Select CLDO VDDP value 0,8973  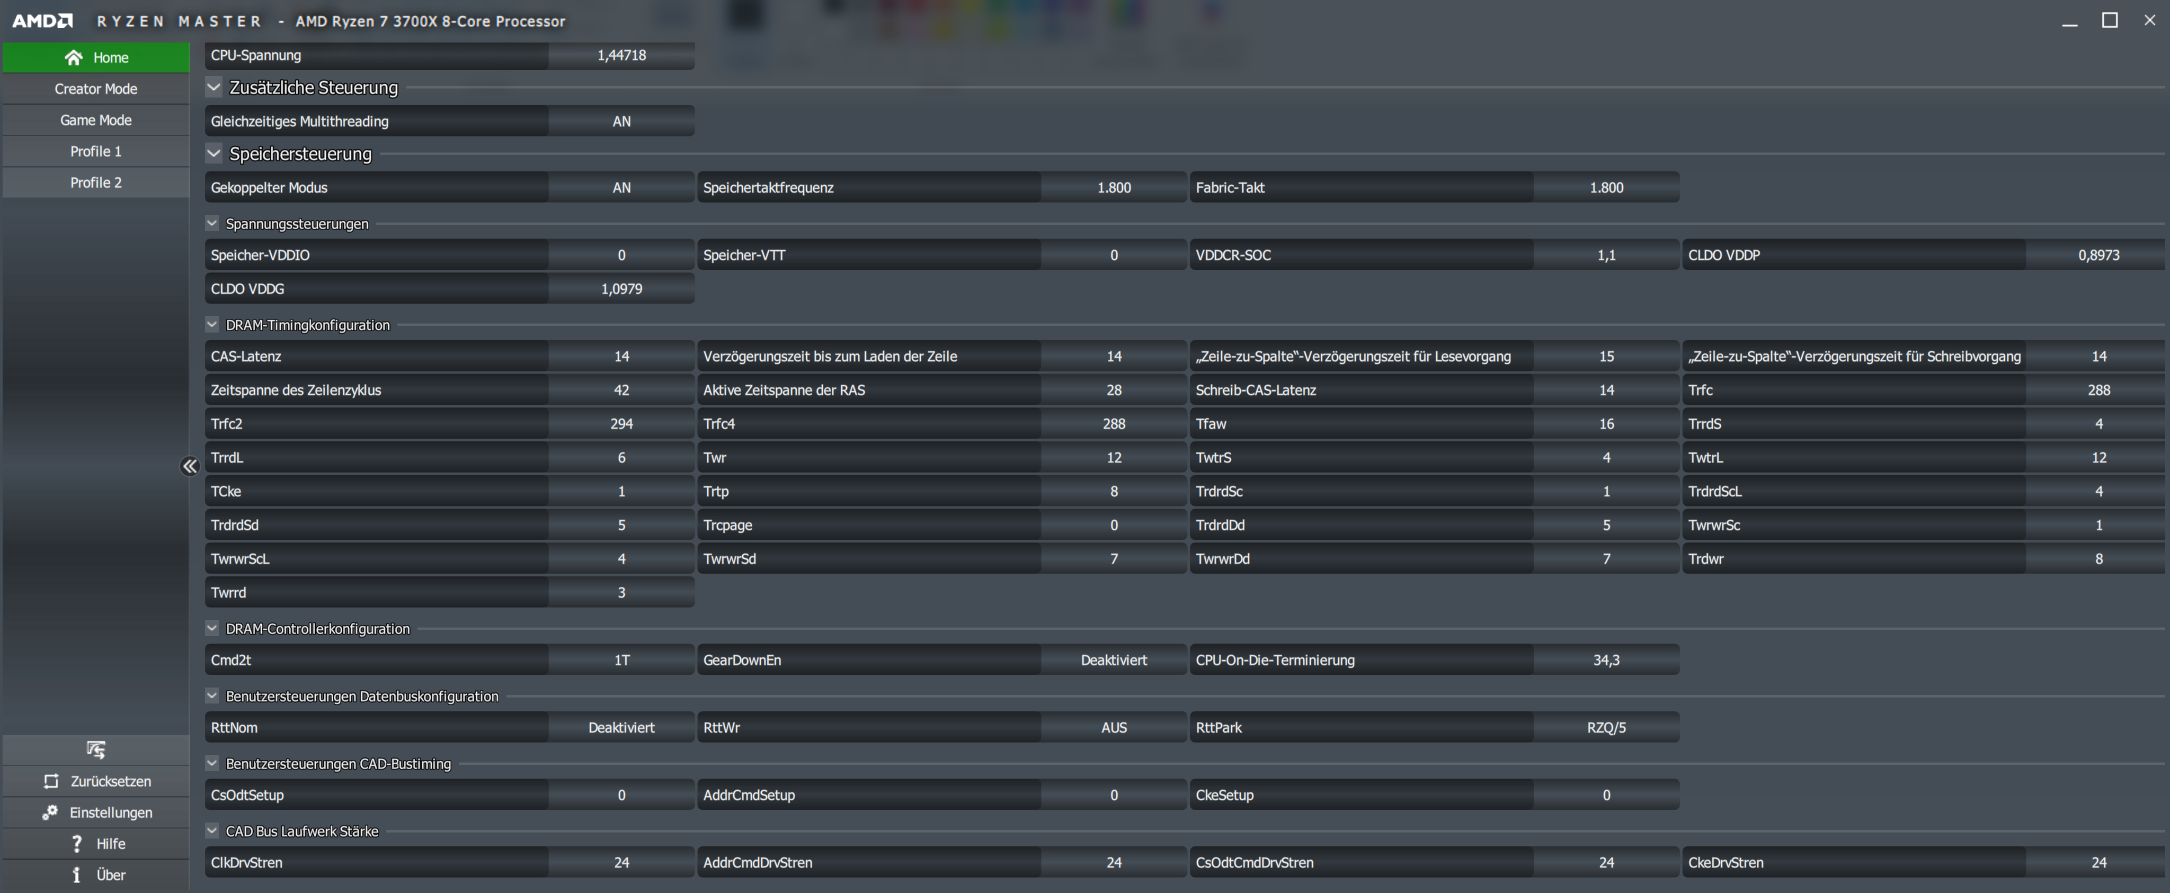pyautogui.click(x=2098, y=255)
